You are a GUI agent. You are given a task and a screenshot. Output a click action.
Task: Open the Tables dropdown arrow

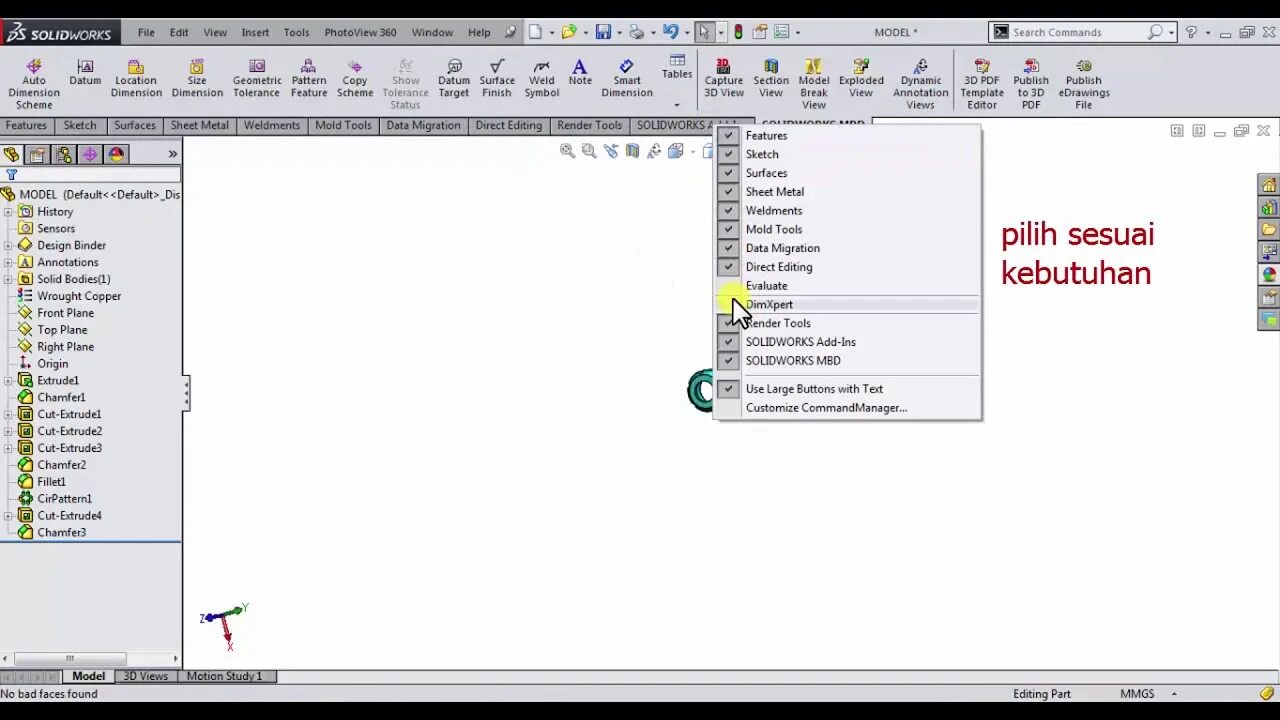click(x=677, y=105)
